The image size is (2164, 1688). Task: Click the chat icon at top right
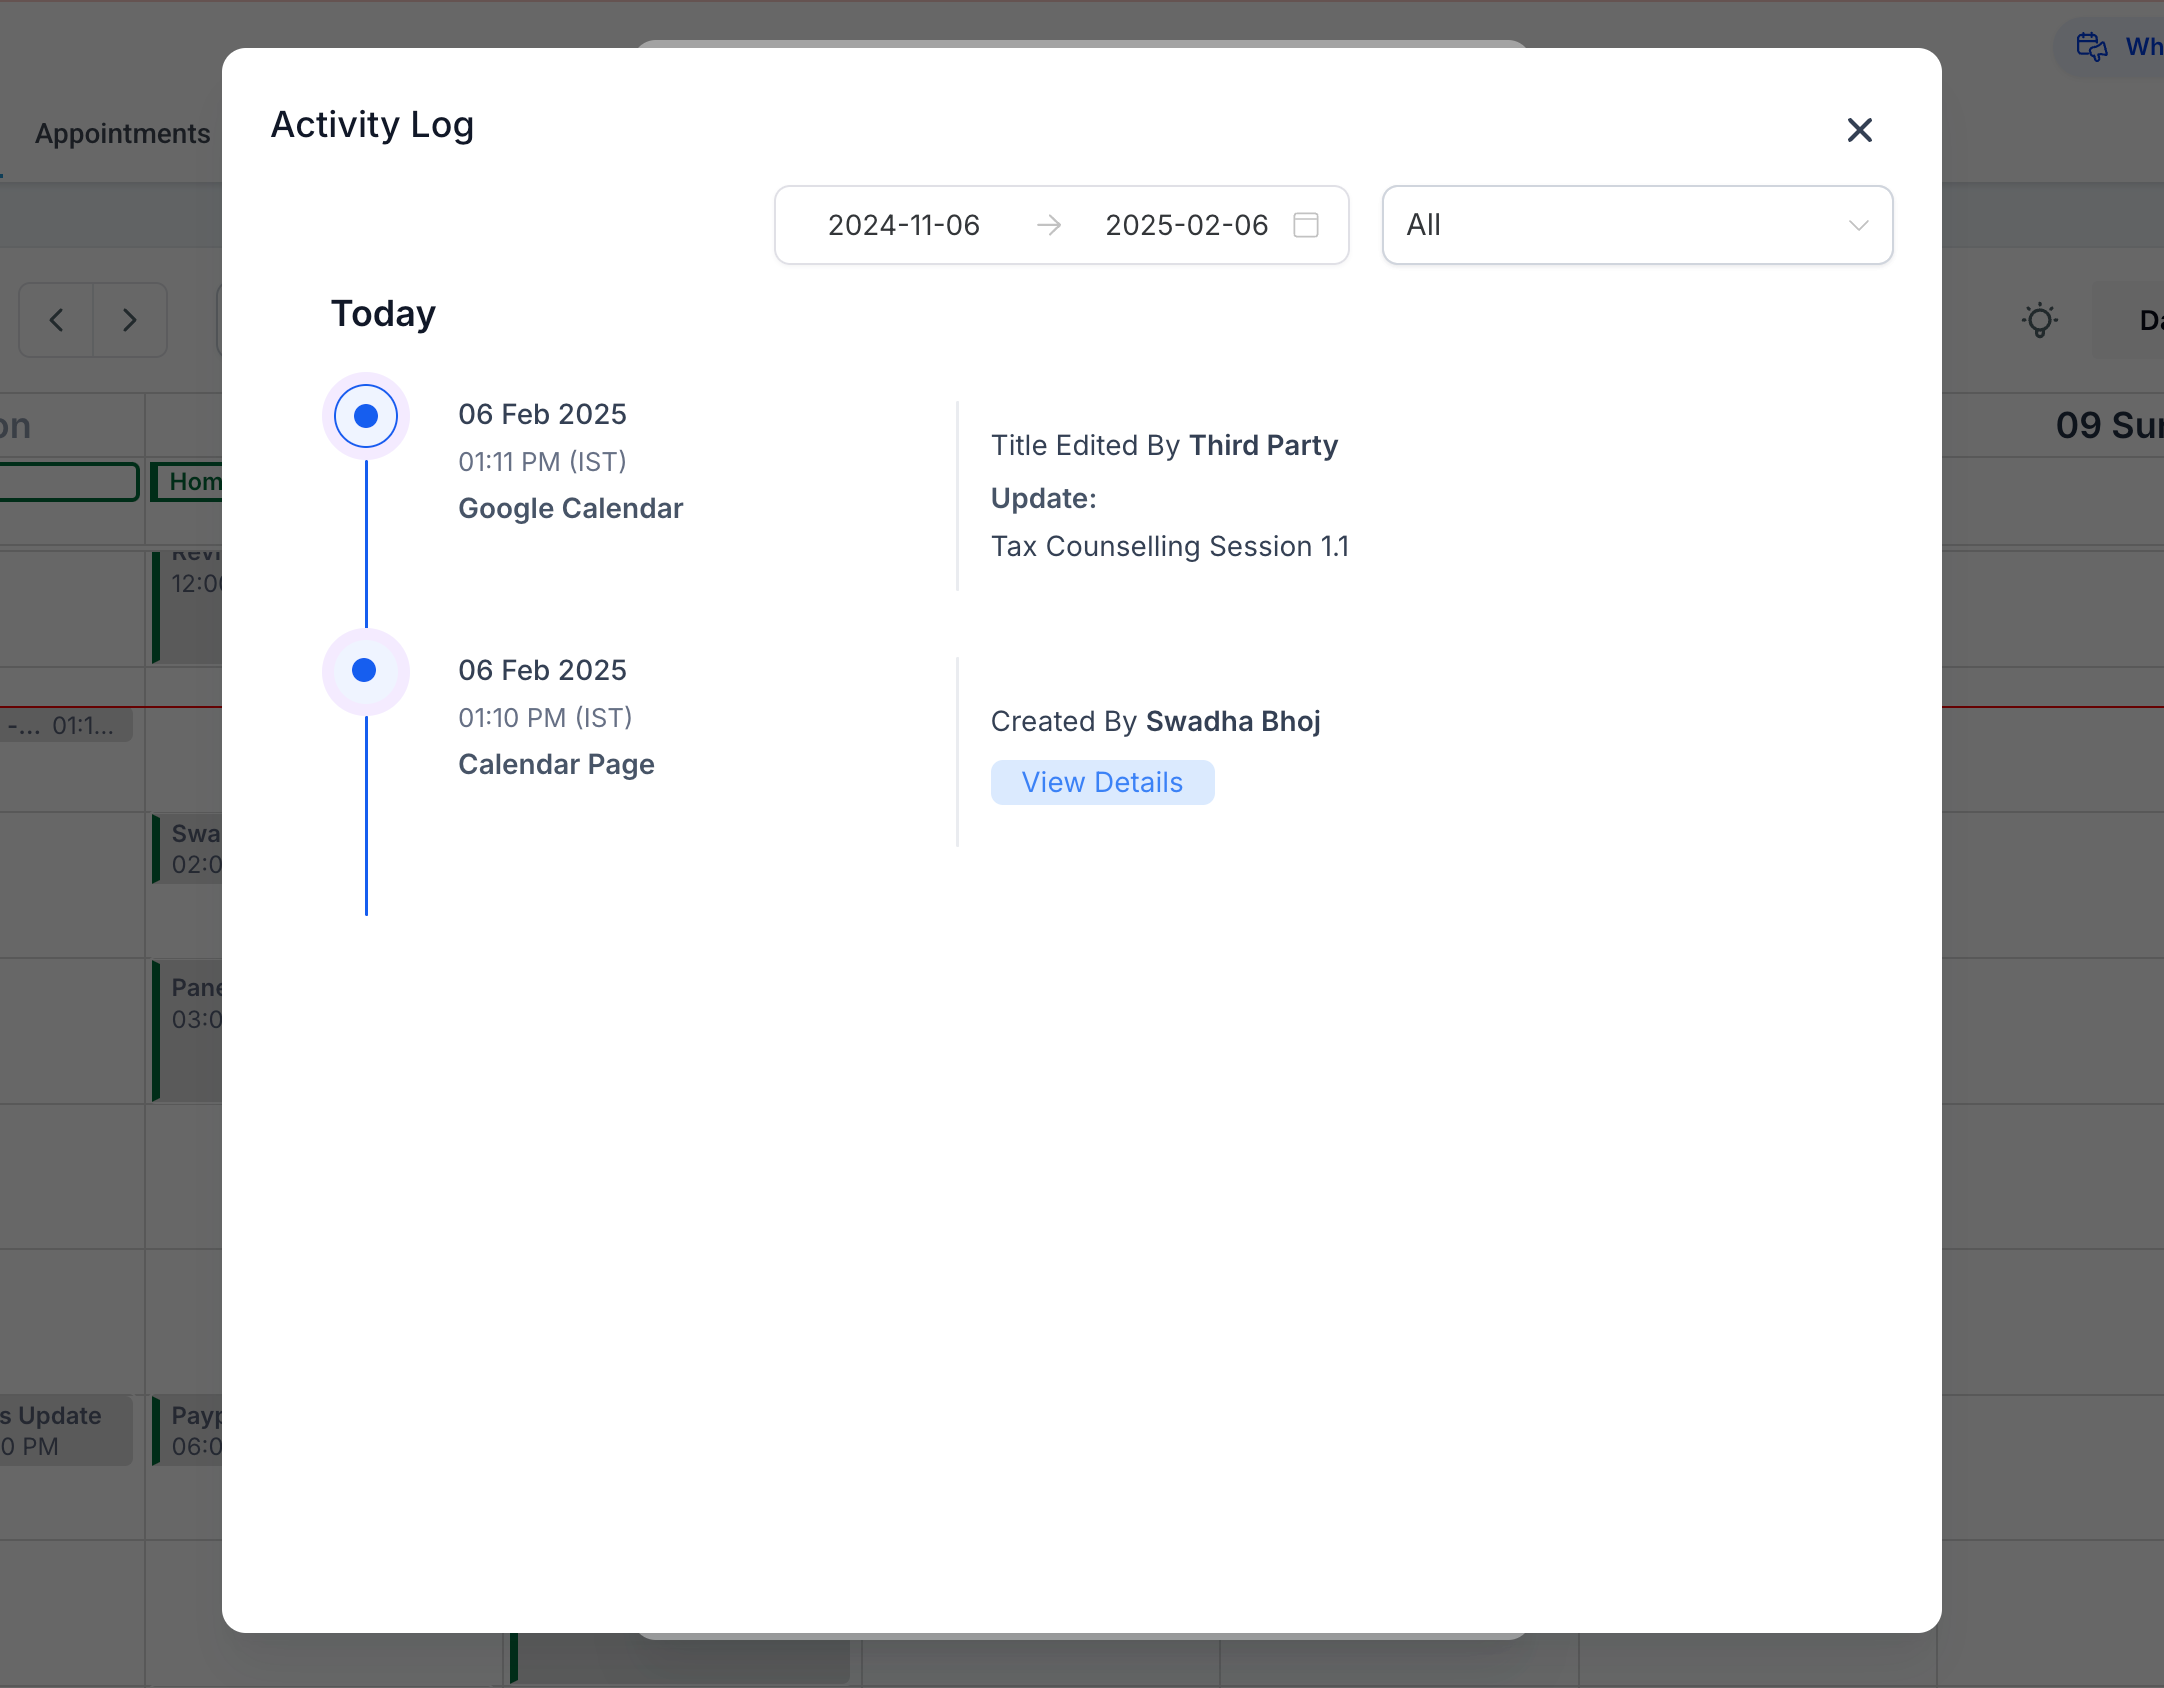pos(2091,47)
